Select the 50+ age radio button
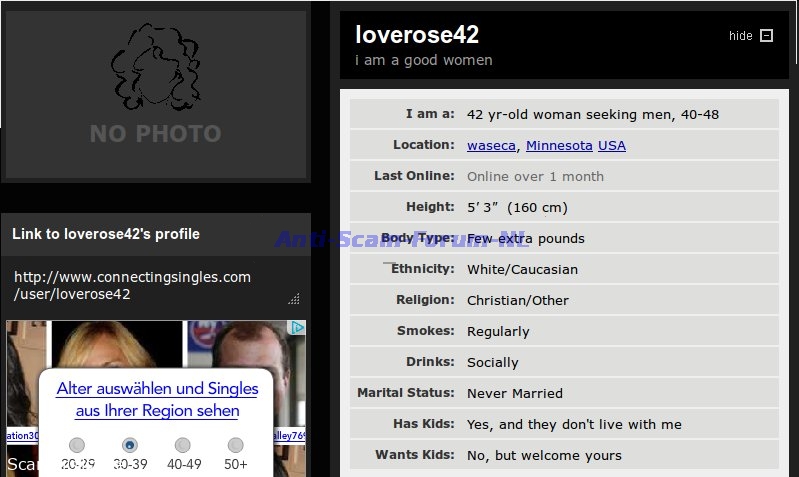The image size is (799, 477). point(235,445)
